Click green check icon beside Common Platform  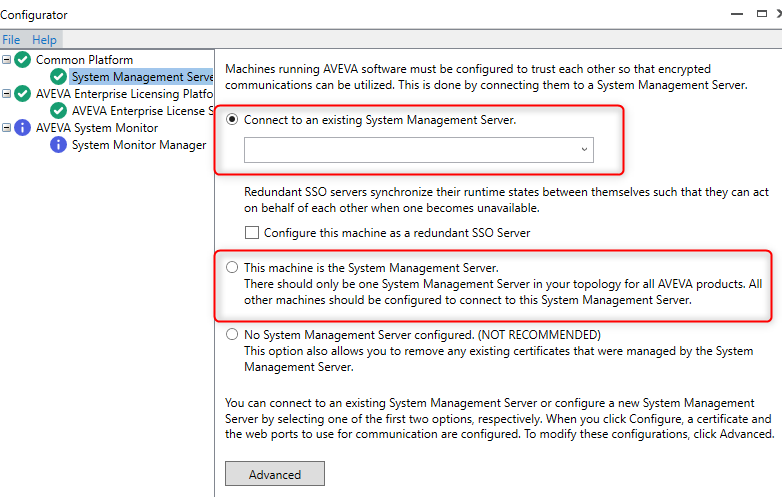point(22,60)
